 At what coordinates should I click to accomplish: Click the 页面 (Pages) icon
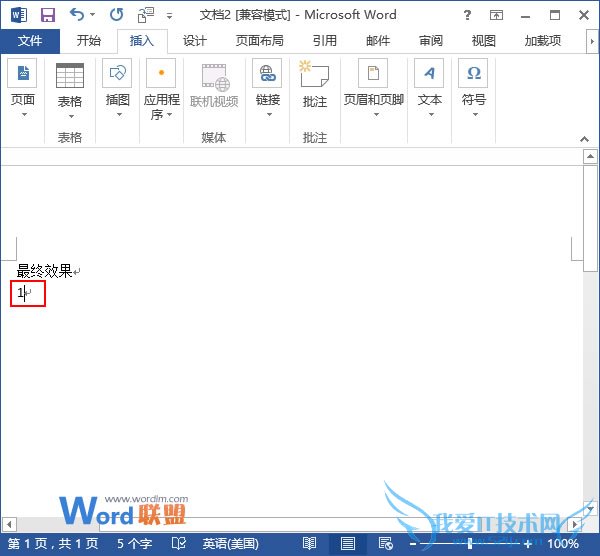22,73
